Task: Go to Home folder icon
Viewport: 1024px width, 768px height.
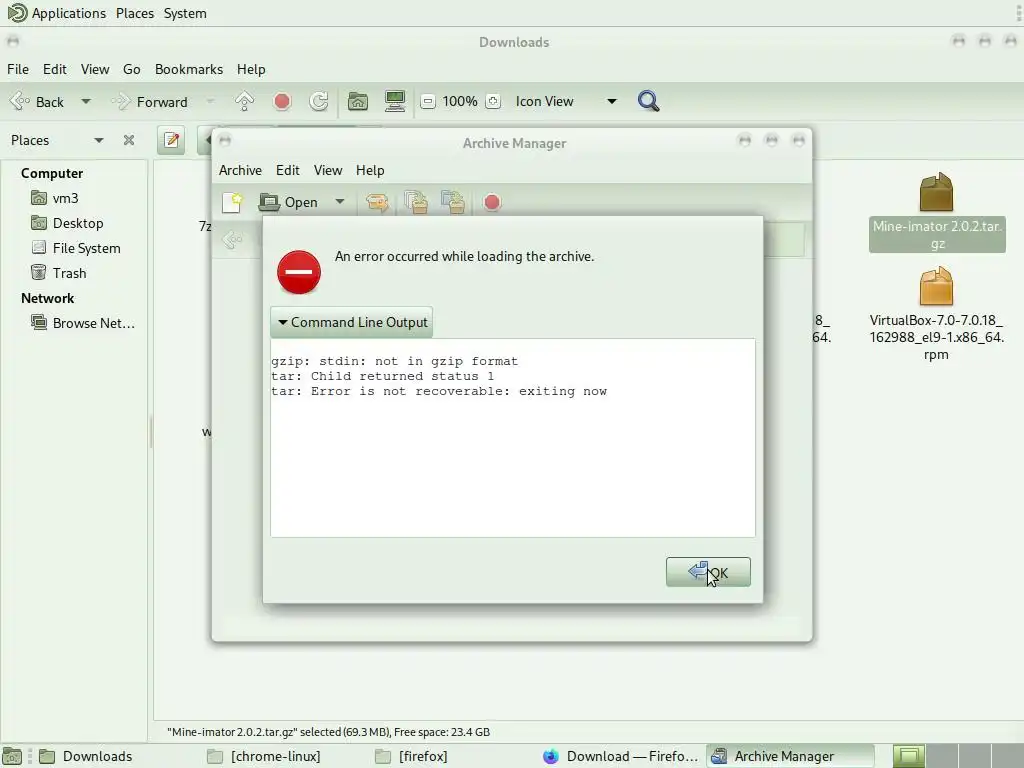Action: [x=358, y=101]
